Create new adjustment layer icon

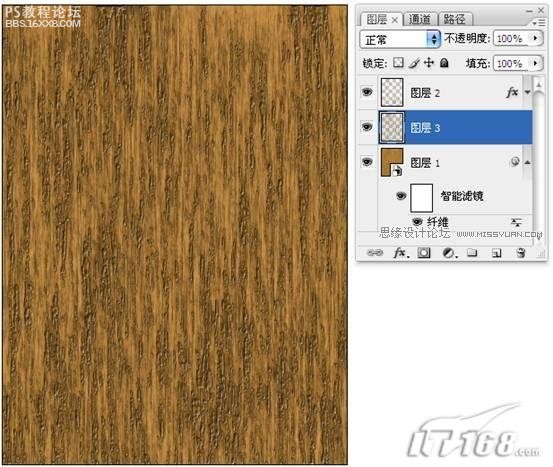tap(449, 253)
